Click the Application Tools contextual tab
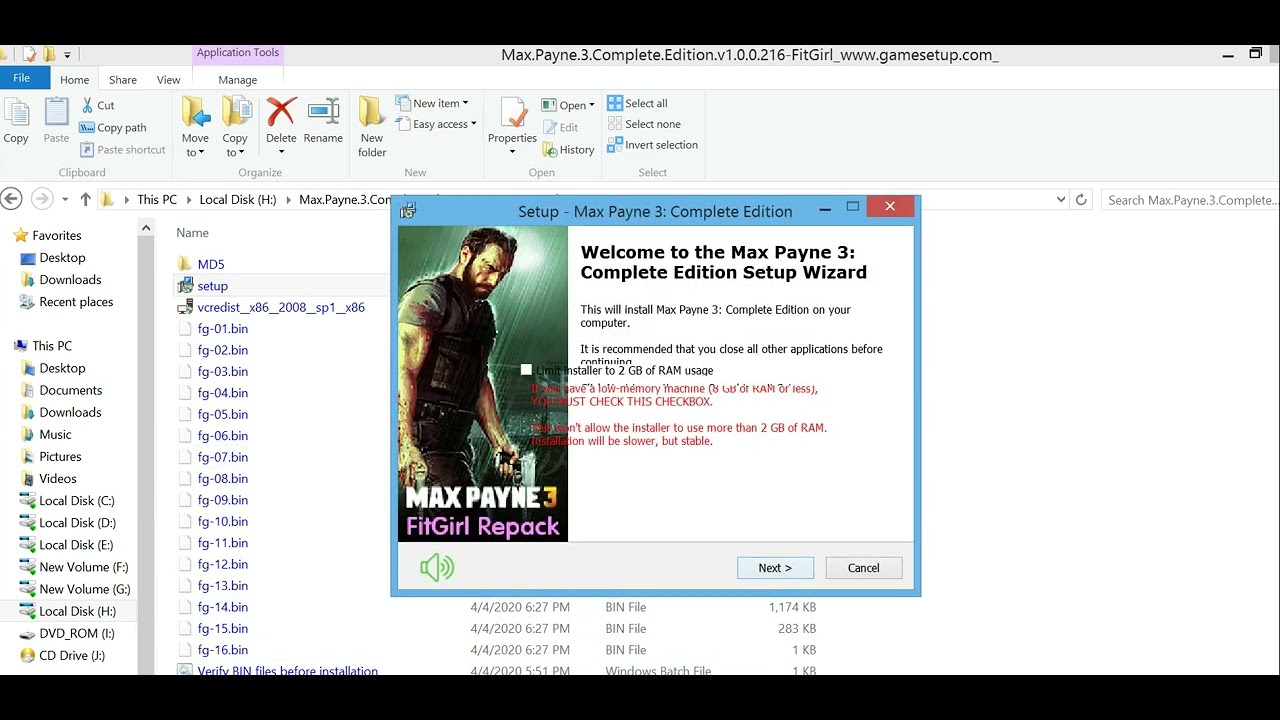The width and height of the screenshot is (1280, 720). click(x=238, y=53)
